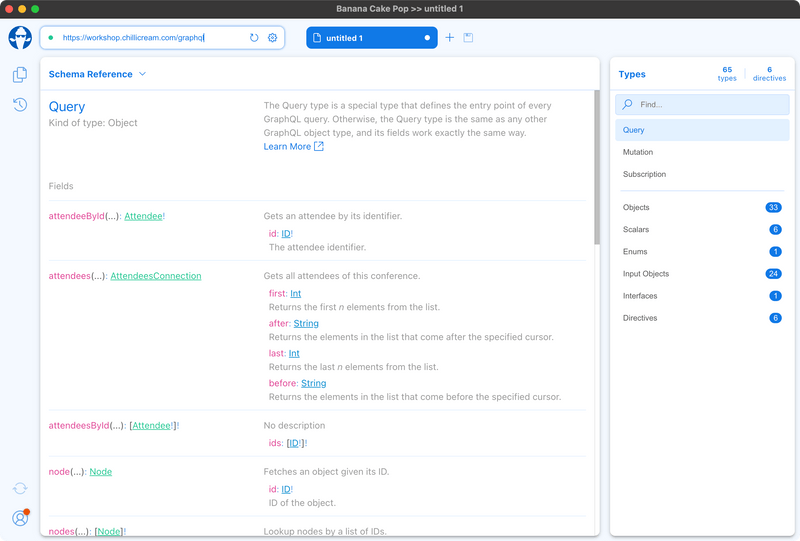Open the Node link in nodes return type
This screenshot has height=541, width=800.
click(x=109, y=531)
